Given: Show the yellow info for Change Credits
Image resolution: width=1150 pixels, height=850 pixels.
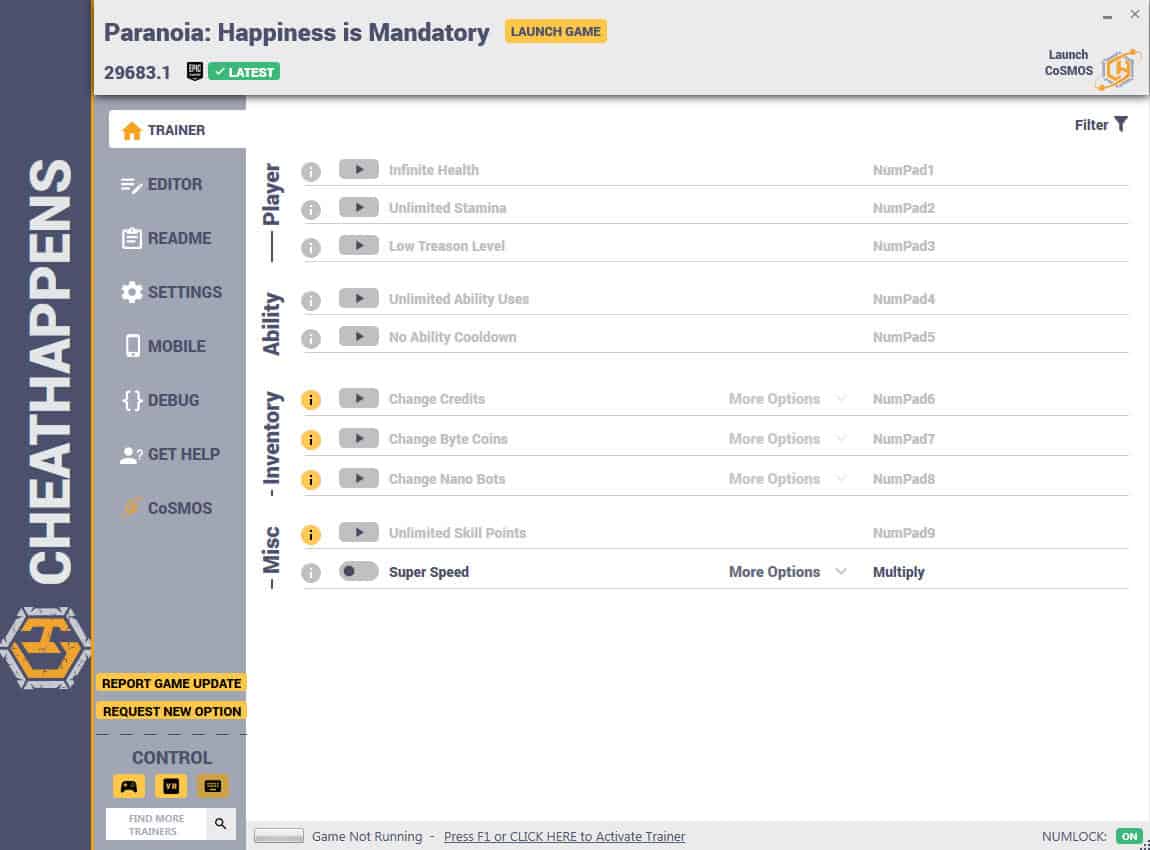Looking at the screenshot, I should tap(311, 400).
